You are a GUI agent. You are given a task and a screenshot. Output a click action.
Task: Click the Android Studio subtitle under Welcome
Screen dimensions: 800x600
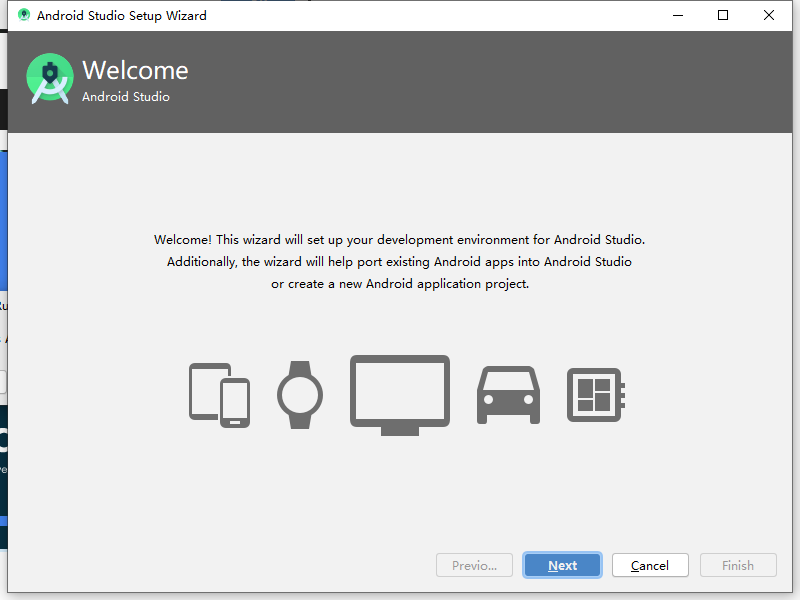tap(126, 97)
